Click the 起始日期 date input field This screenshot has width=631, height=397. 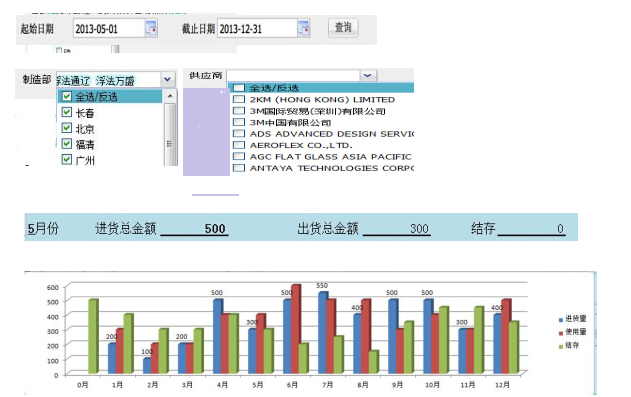[x=109, y=29]
